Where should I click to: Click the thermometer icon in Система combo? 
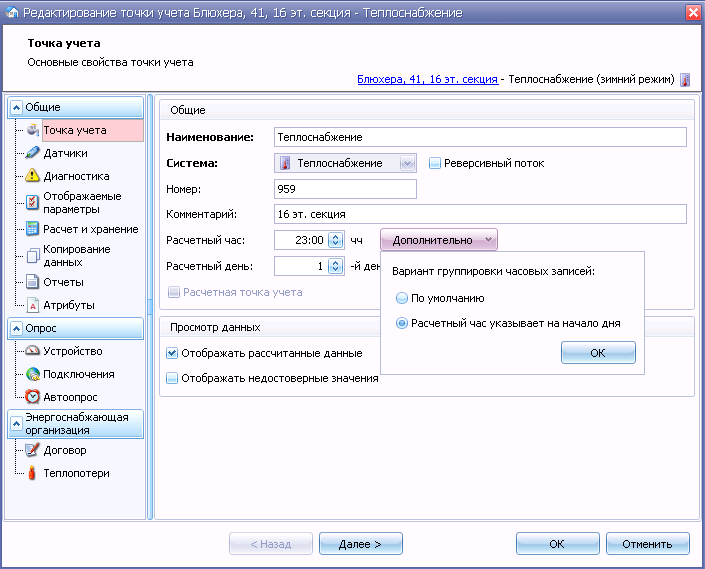tap(285, 163)
